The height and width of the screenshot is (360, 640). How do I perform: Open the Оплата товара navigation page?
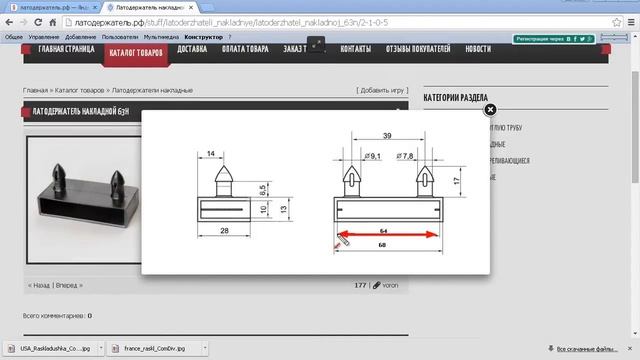click(245, 49)
